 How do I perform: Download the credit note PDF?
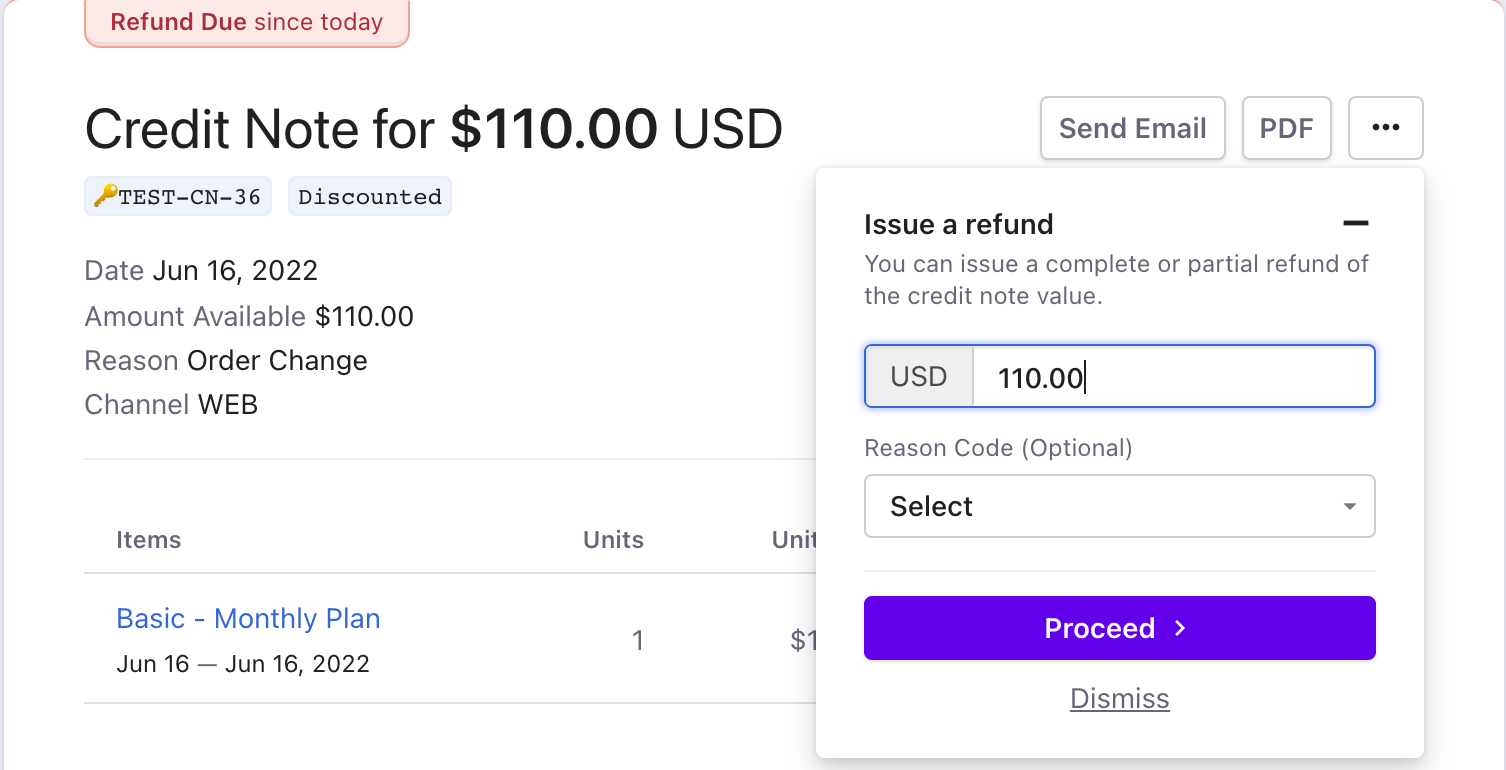click(1286, 128)
